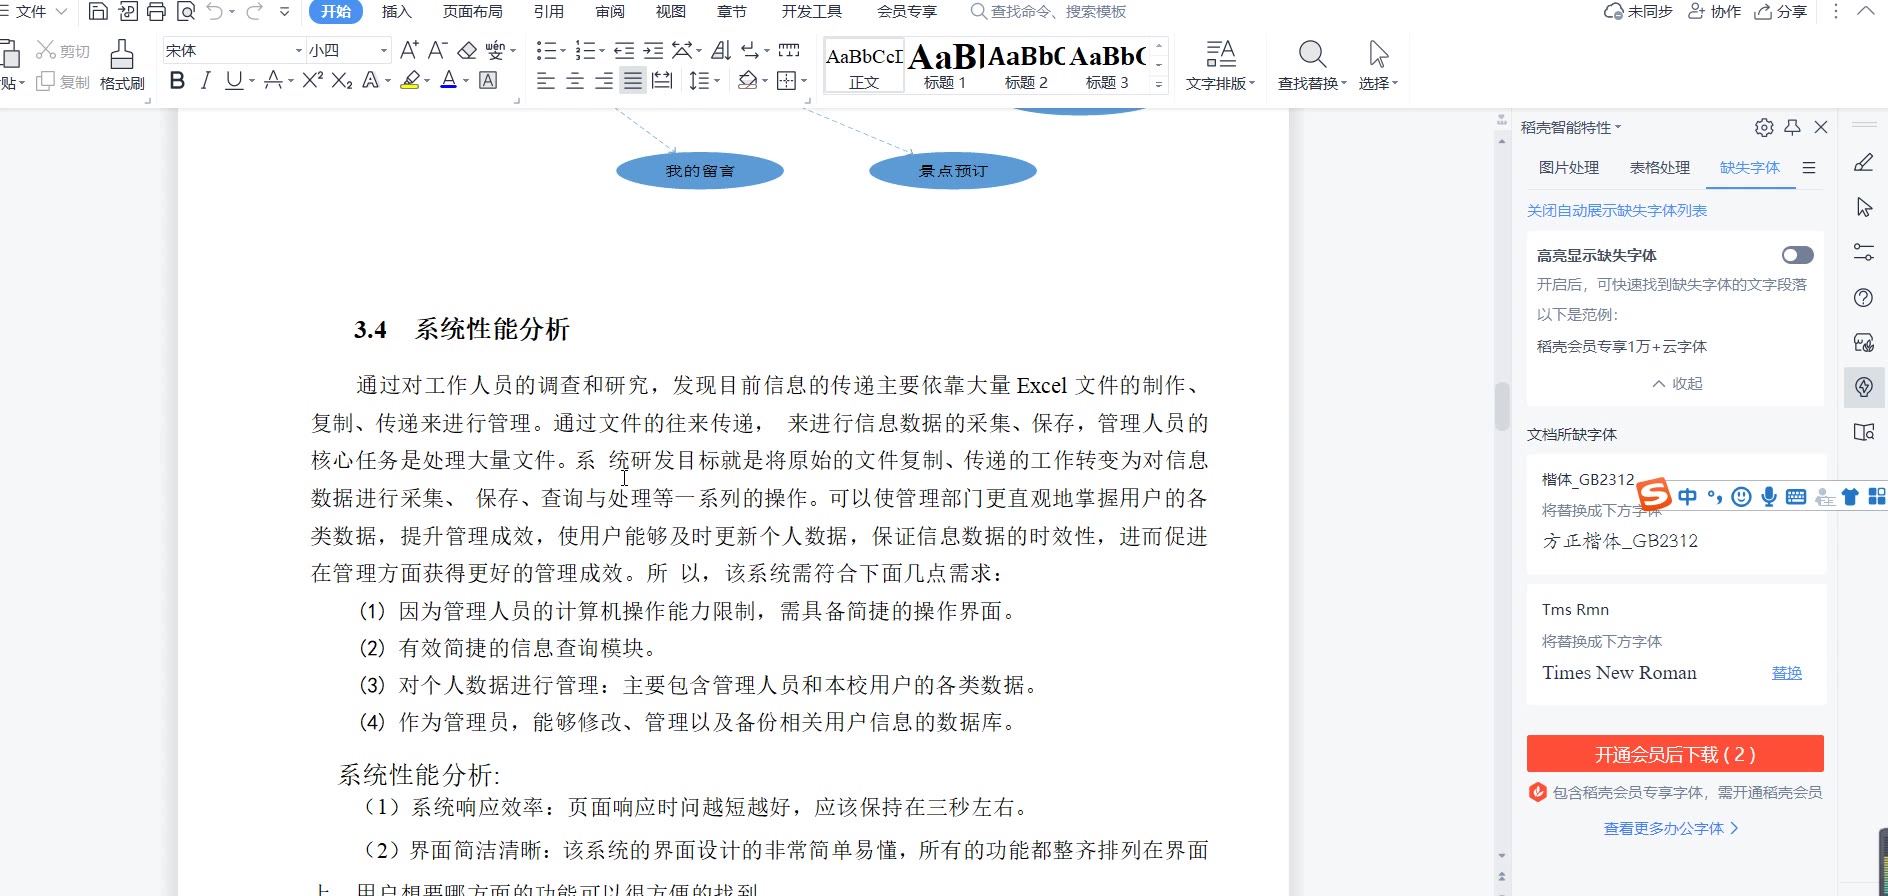Collapse the example section with 收起
Viewport: 1888px width, 896px height.
(x=1677, y=384)
